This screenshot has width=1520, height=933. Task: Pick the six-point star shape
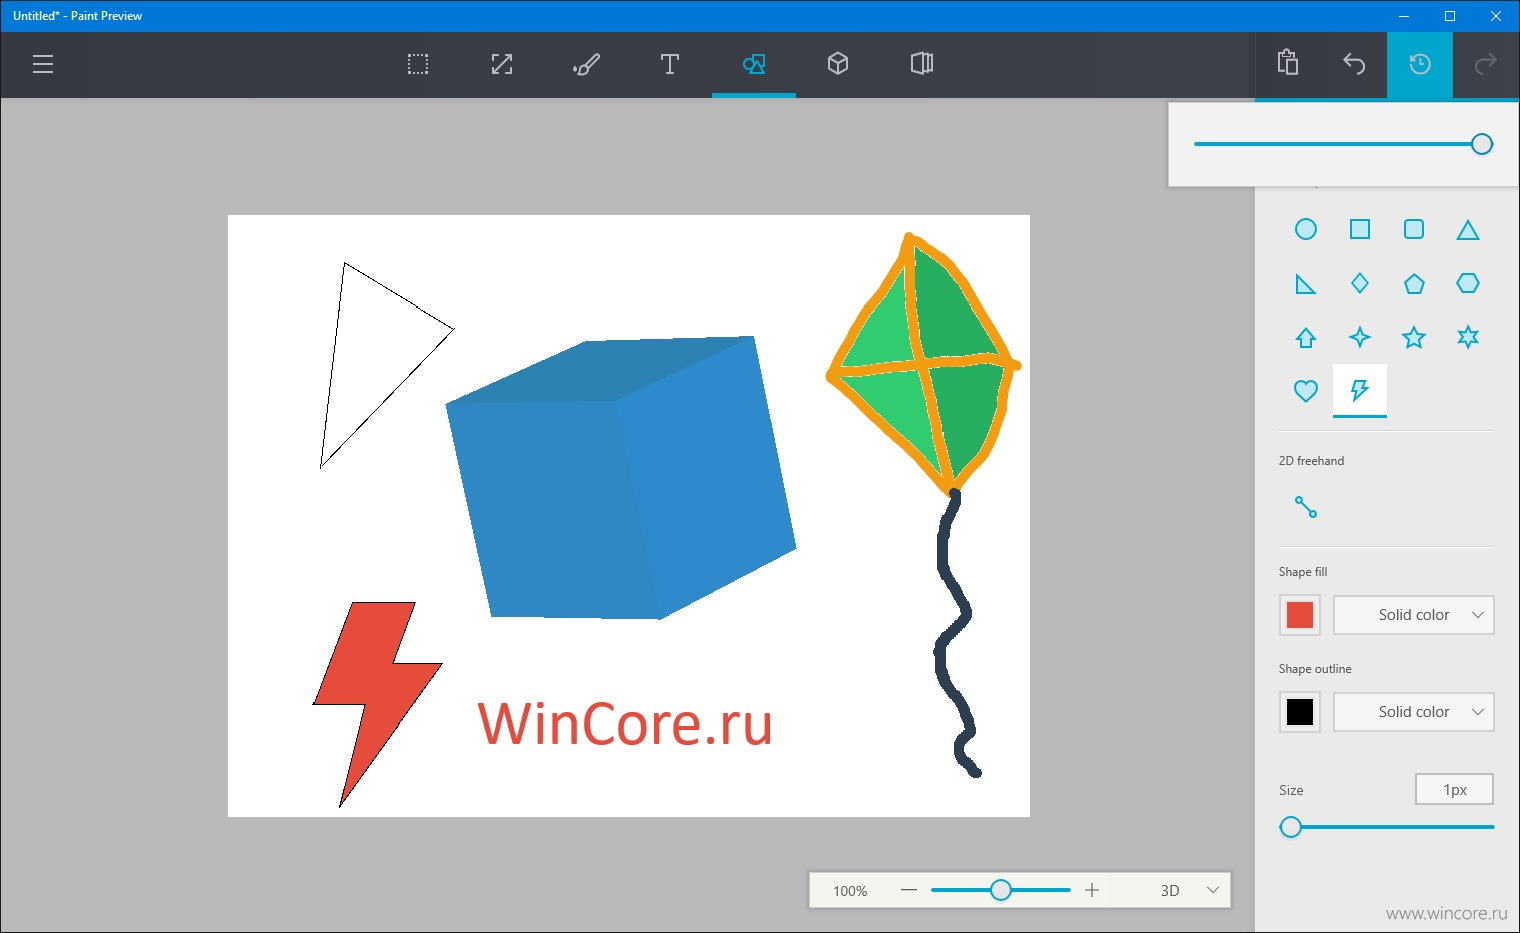click(1468, 338)
